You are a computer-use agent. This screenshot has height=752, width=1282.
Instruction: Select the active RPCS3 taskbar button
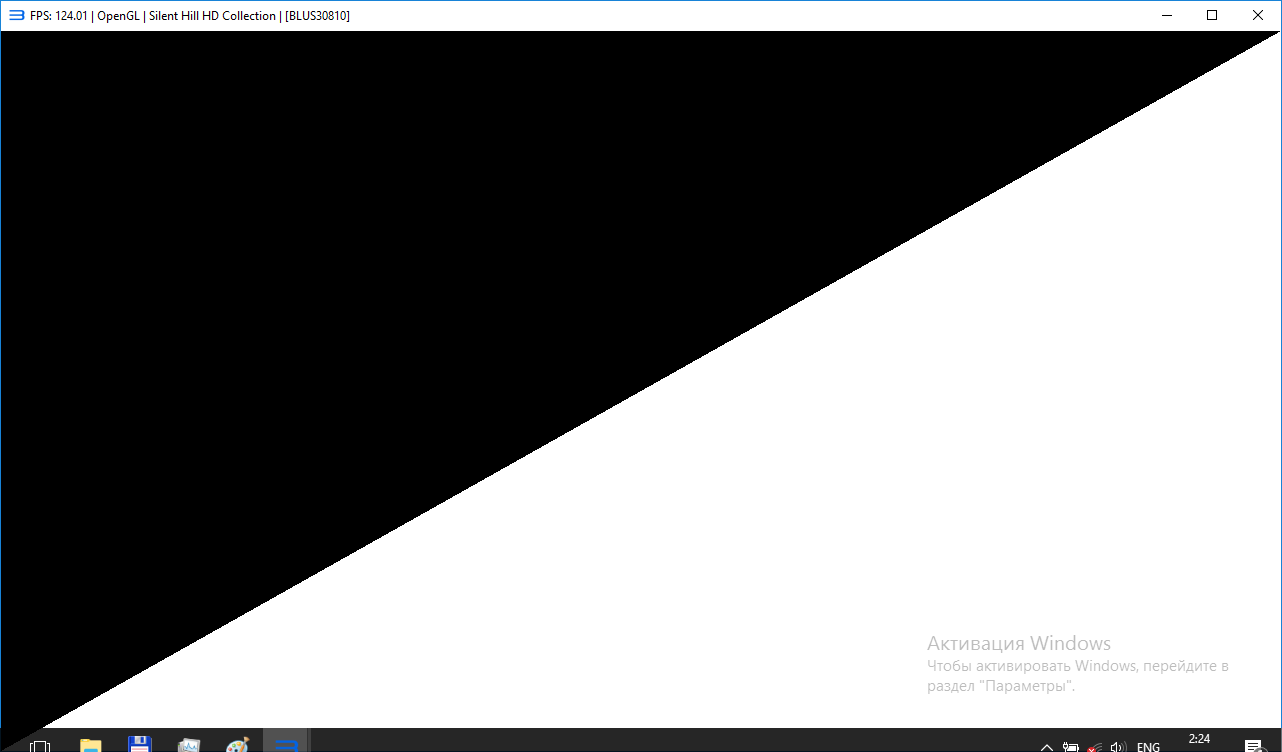pos(286,741)
